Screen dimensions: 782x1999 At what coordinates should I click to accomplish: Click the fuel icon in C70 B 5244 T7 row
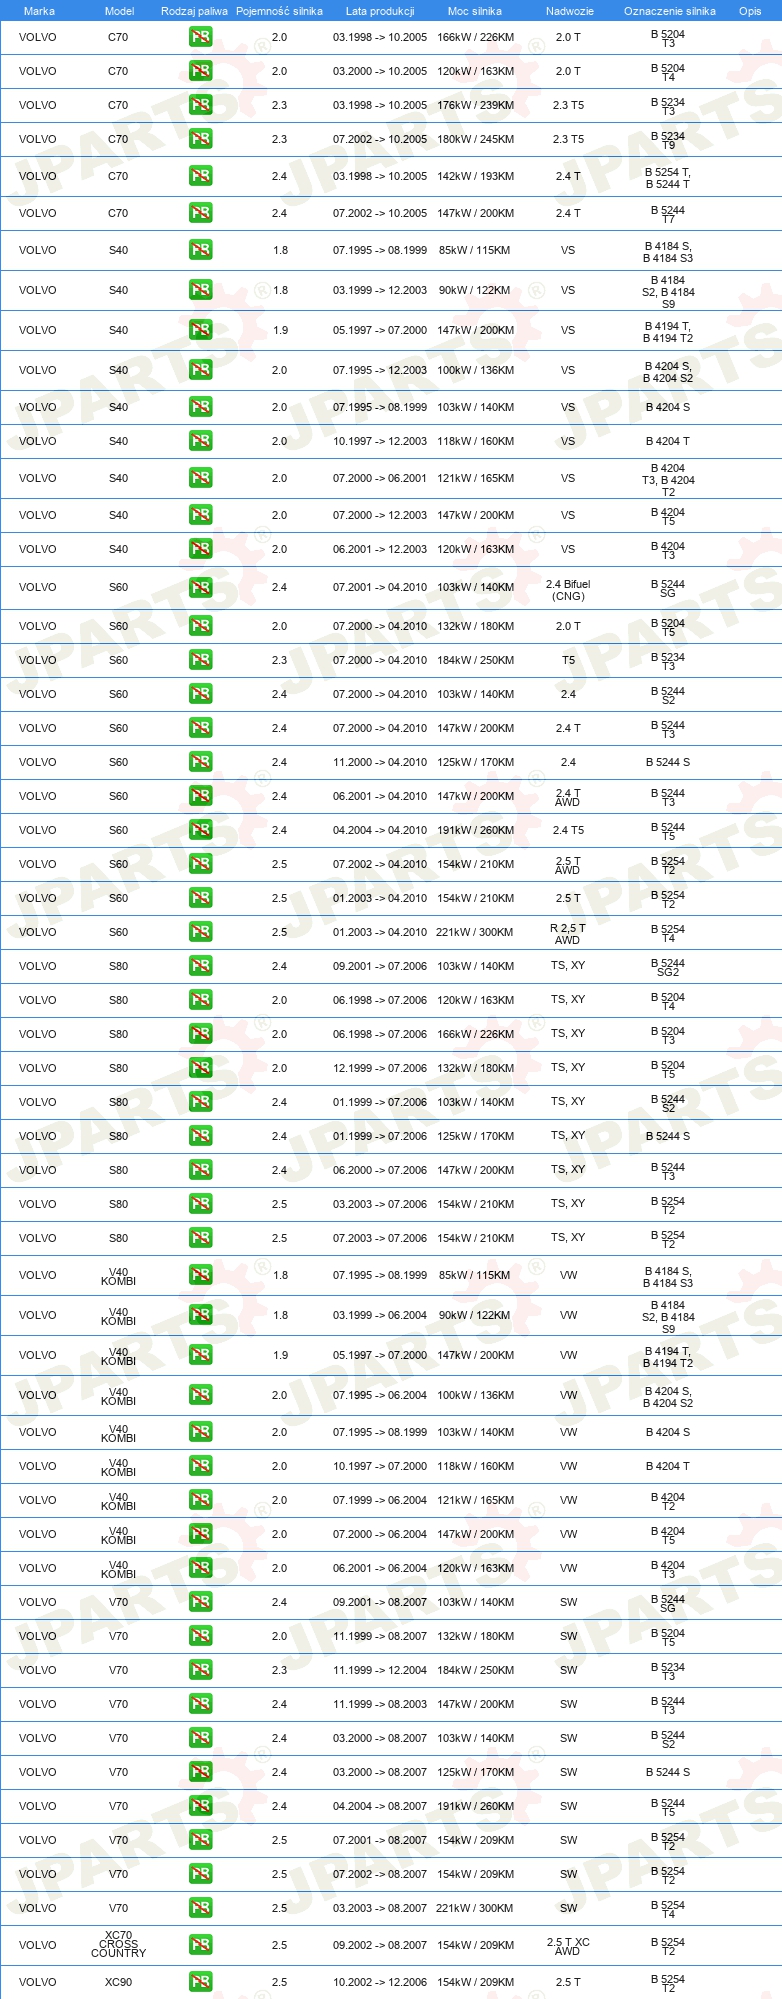click(x=200, y=213)
